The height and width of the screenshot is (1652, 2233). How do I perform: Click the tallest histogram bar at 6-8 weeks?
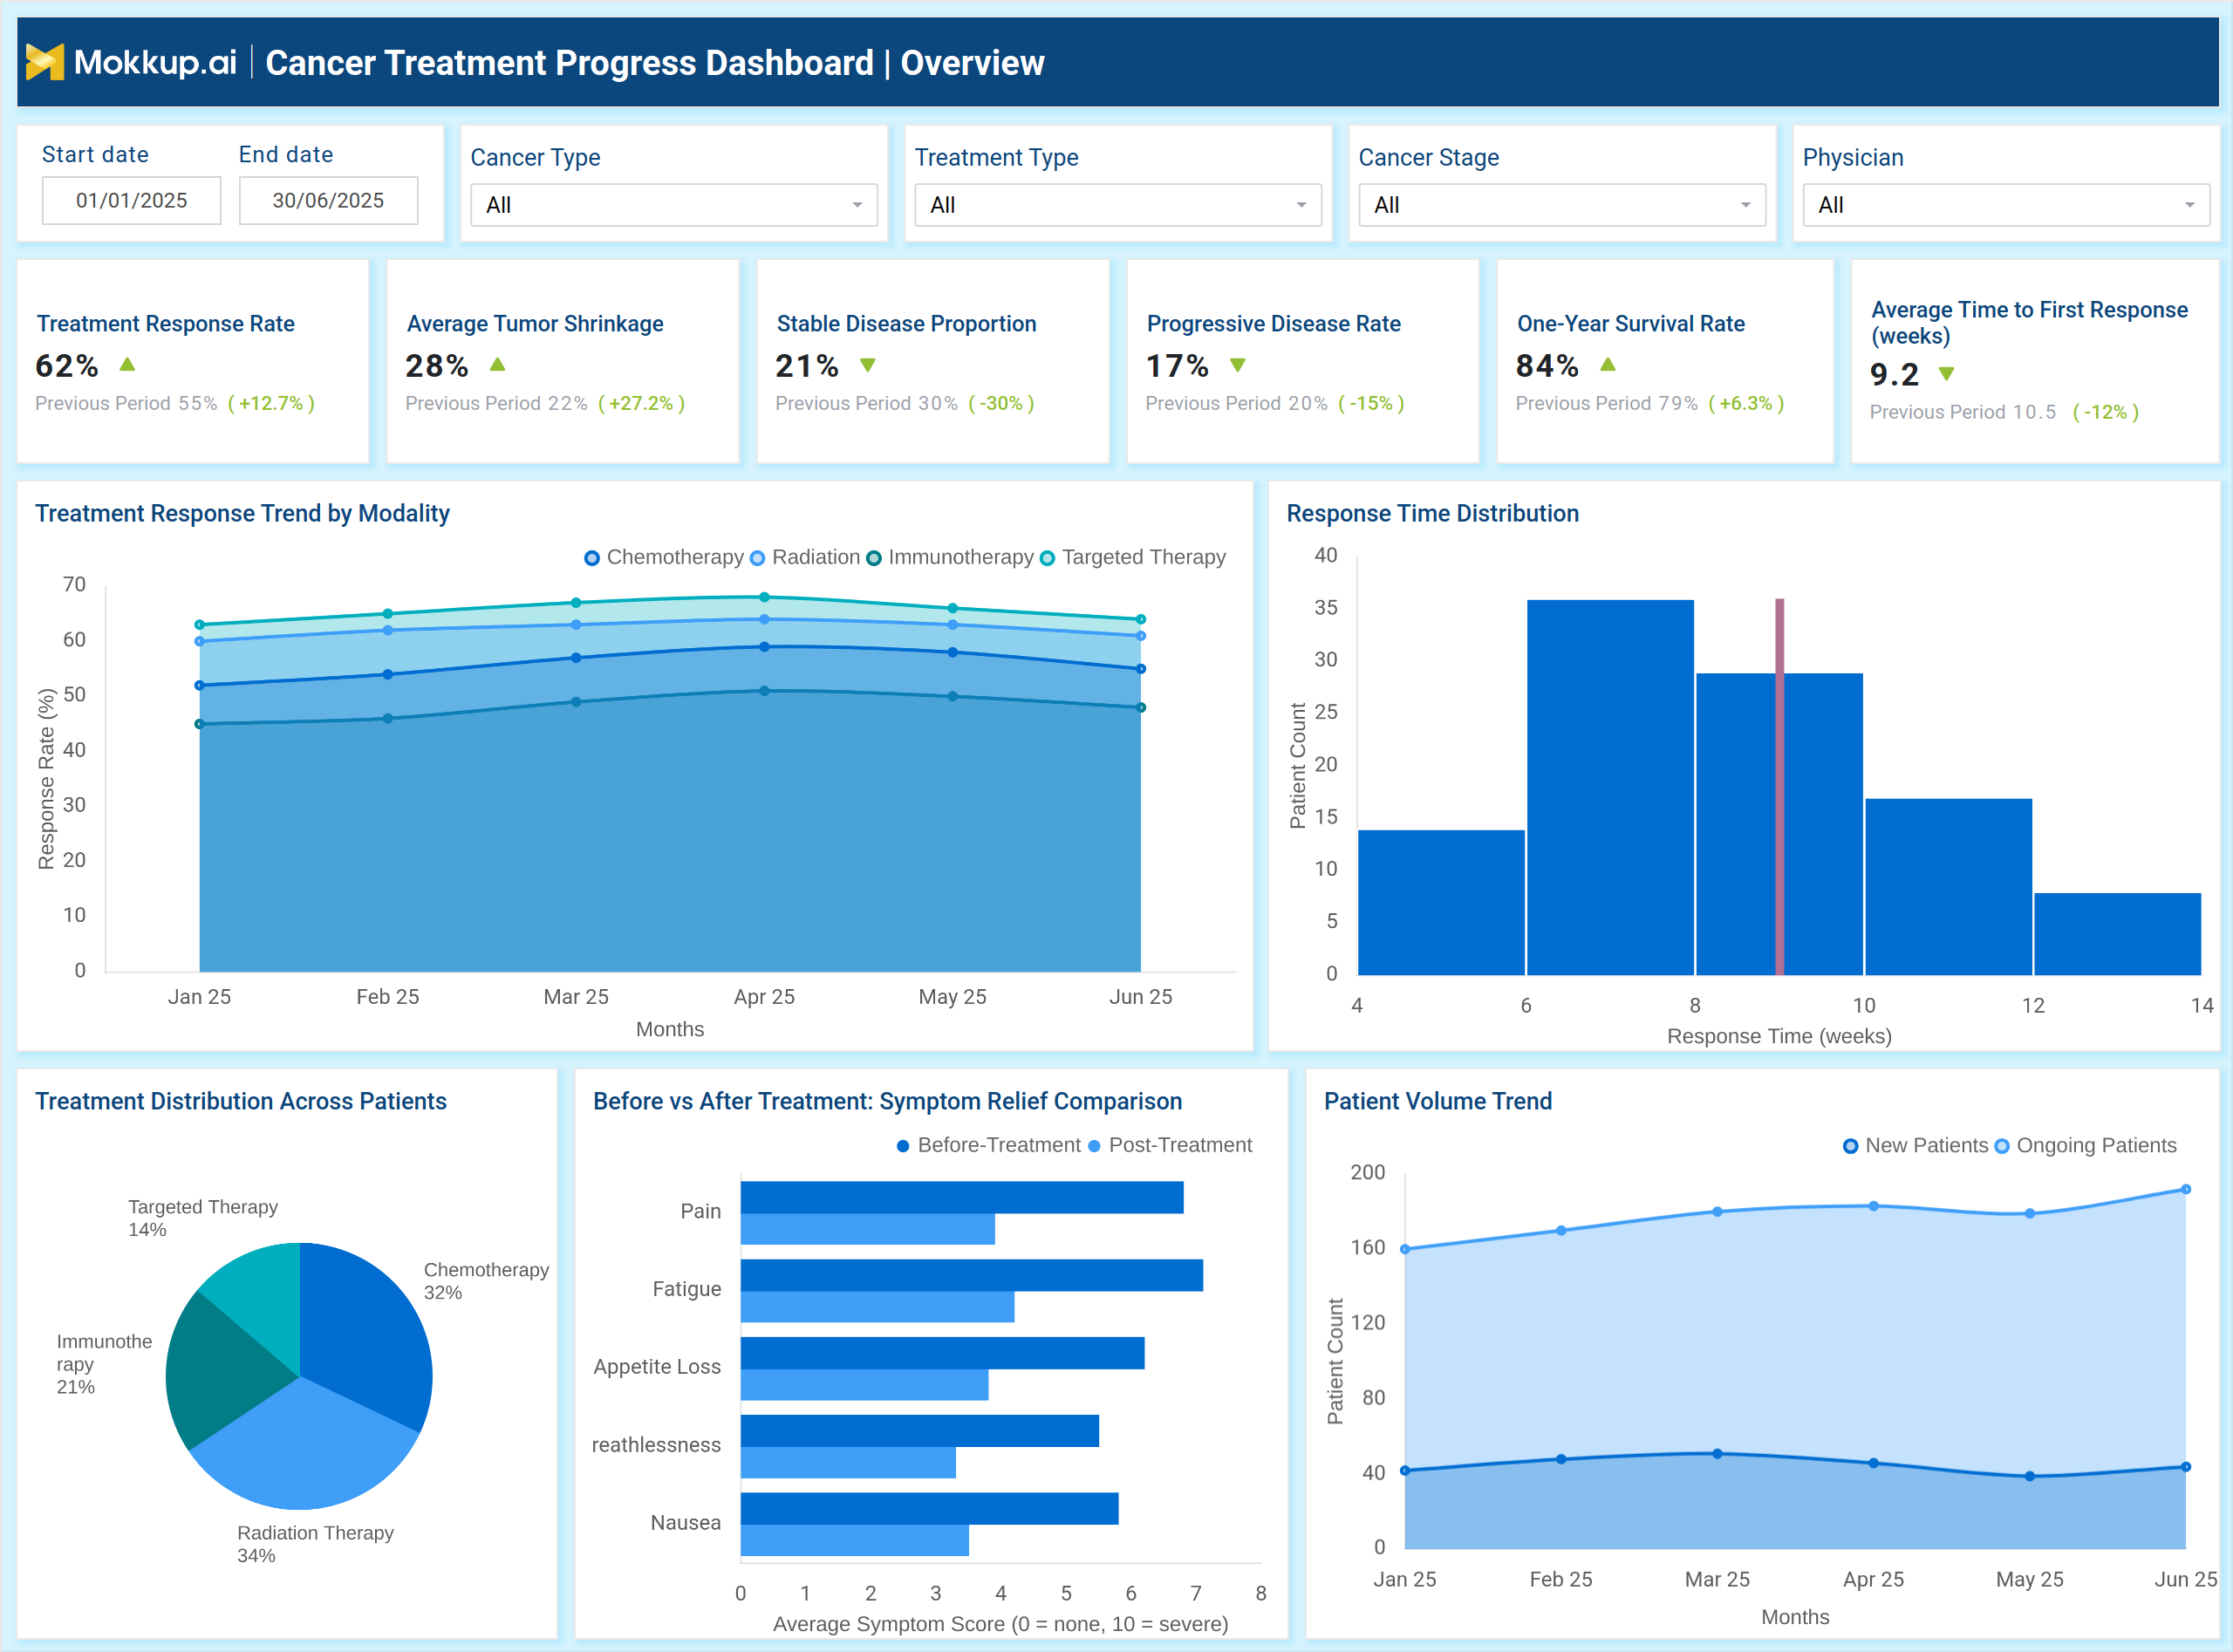(x=1610, y=787)
